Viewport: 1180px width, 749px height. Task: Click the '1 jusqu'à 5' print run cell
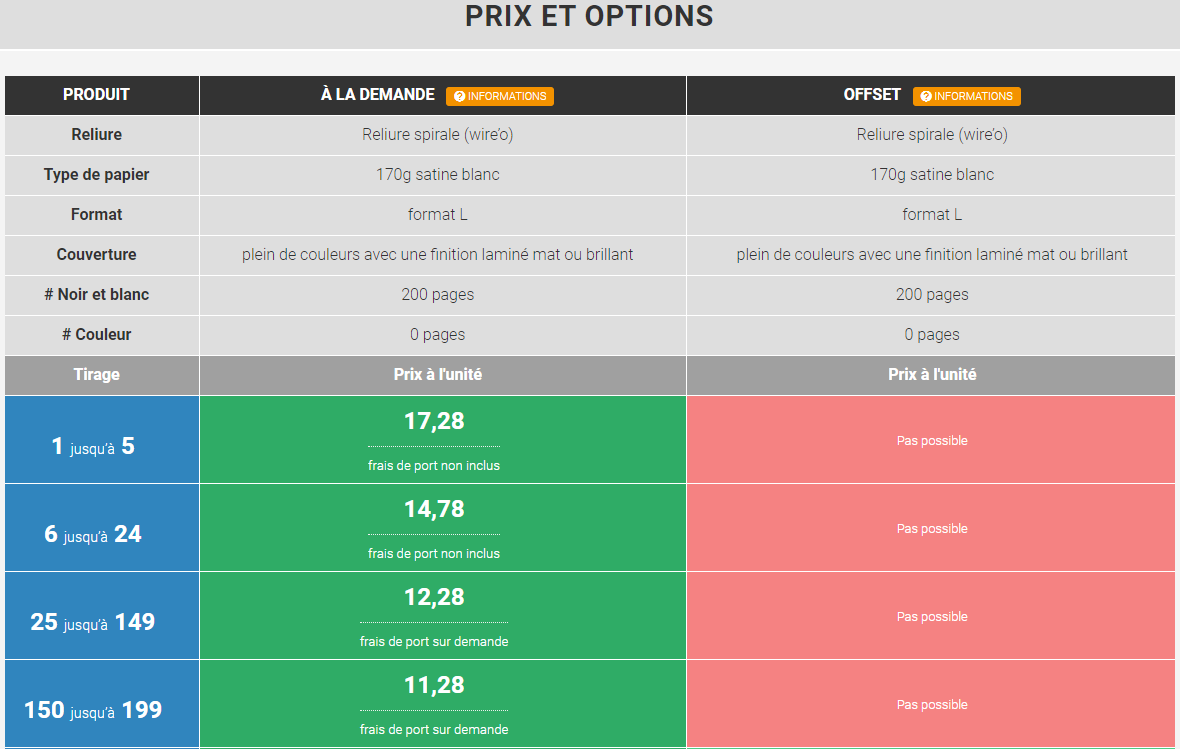click(93, 446)
